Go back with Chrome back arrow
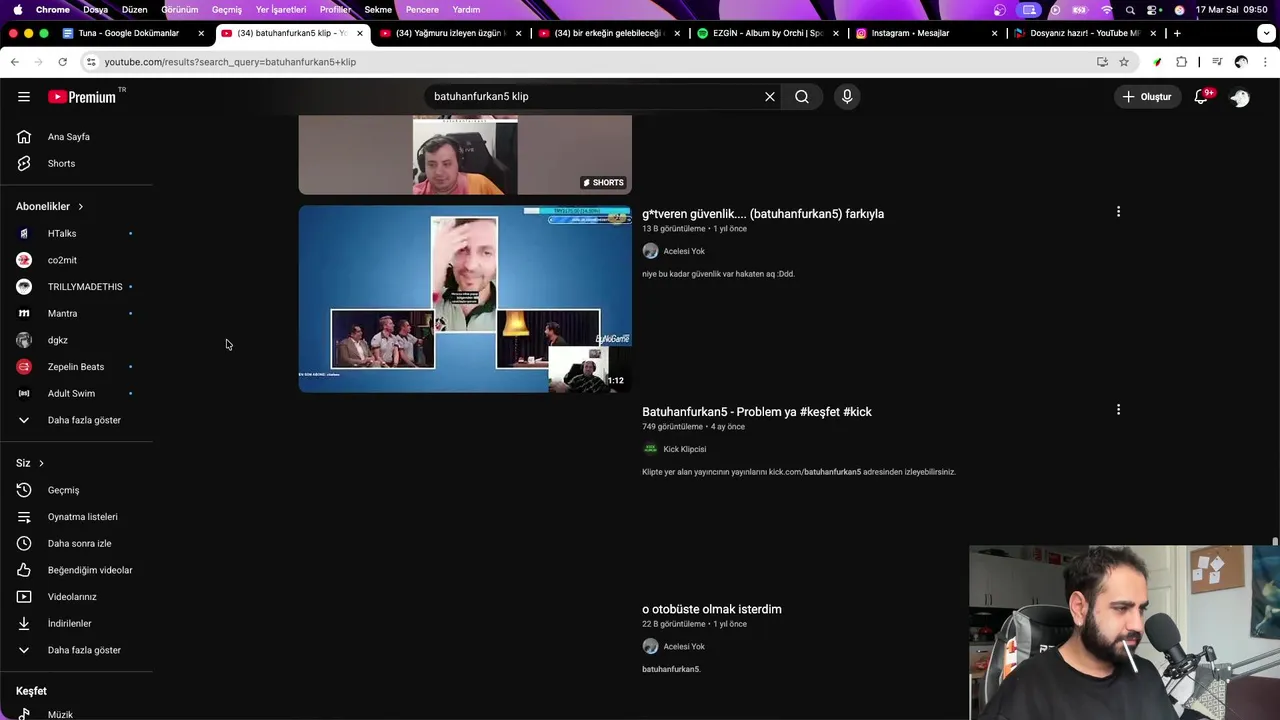The width and height of the screenshot is (1280, 720). pos(15,62)
